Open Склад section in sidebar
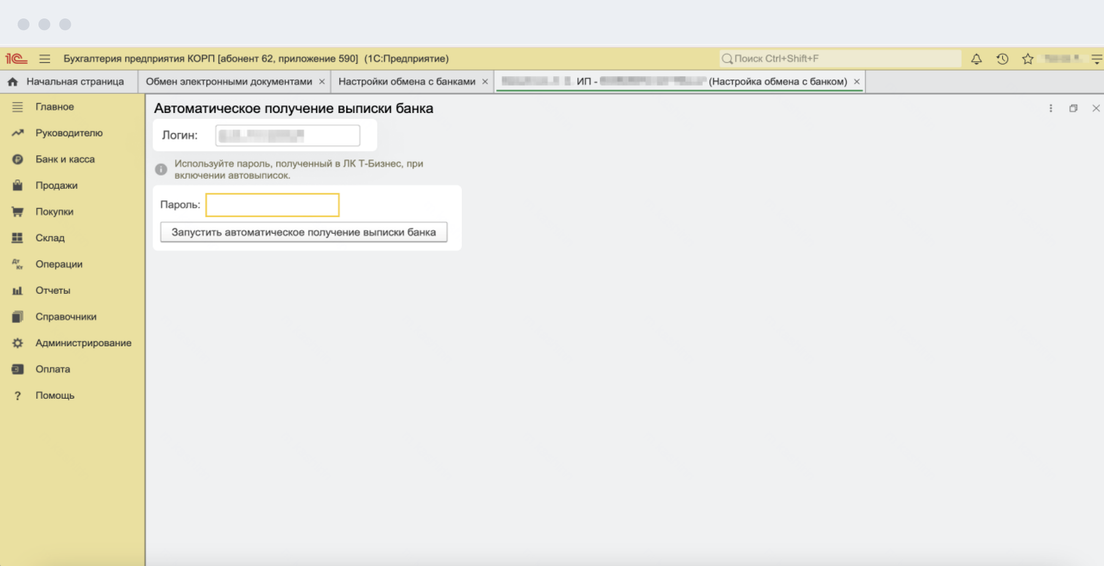The width and height of the screenshot is (1104, 566). (50, 238)
